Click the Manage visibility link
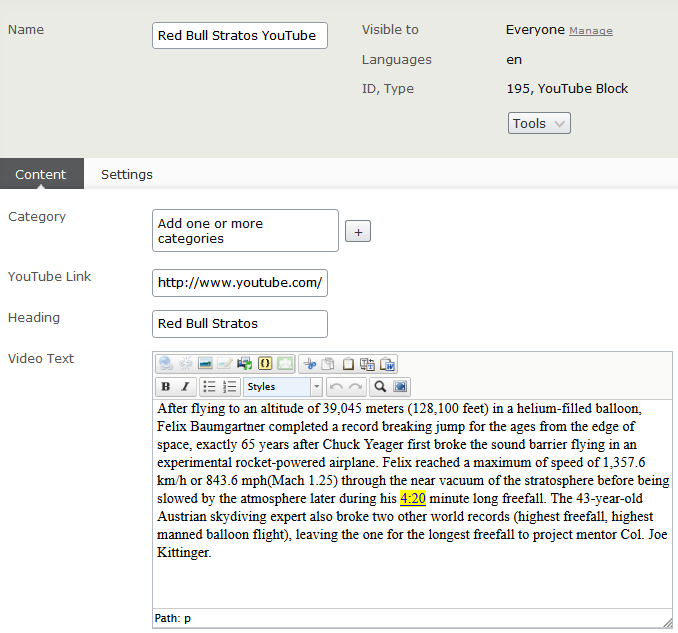Viewport: 678px width, 633px height. click(x=591, y=31)
